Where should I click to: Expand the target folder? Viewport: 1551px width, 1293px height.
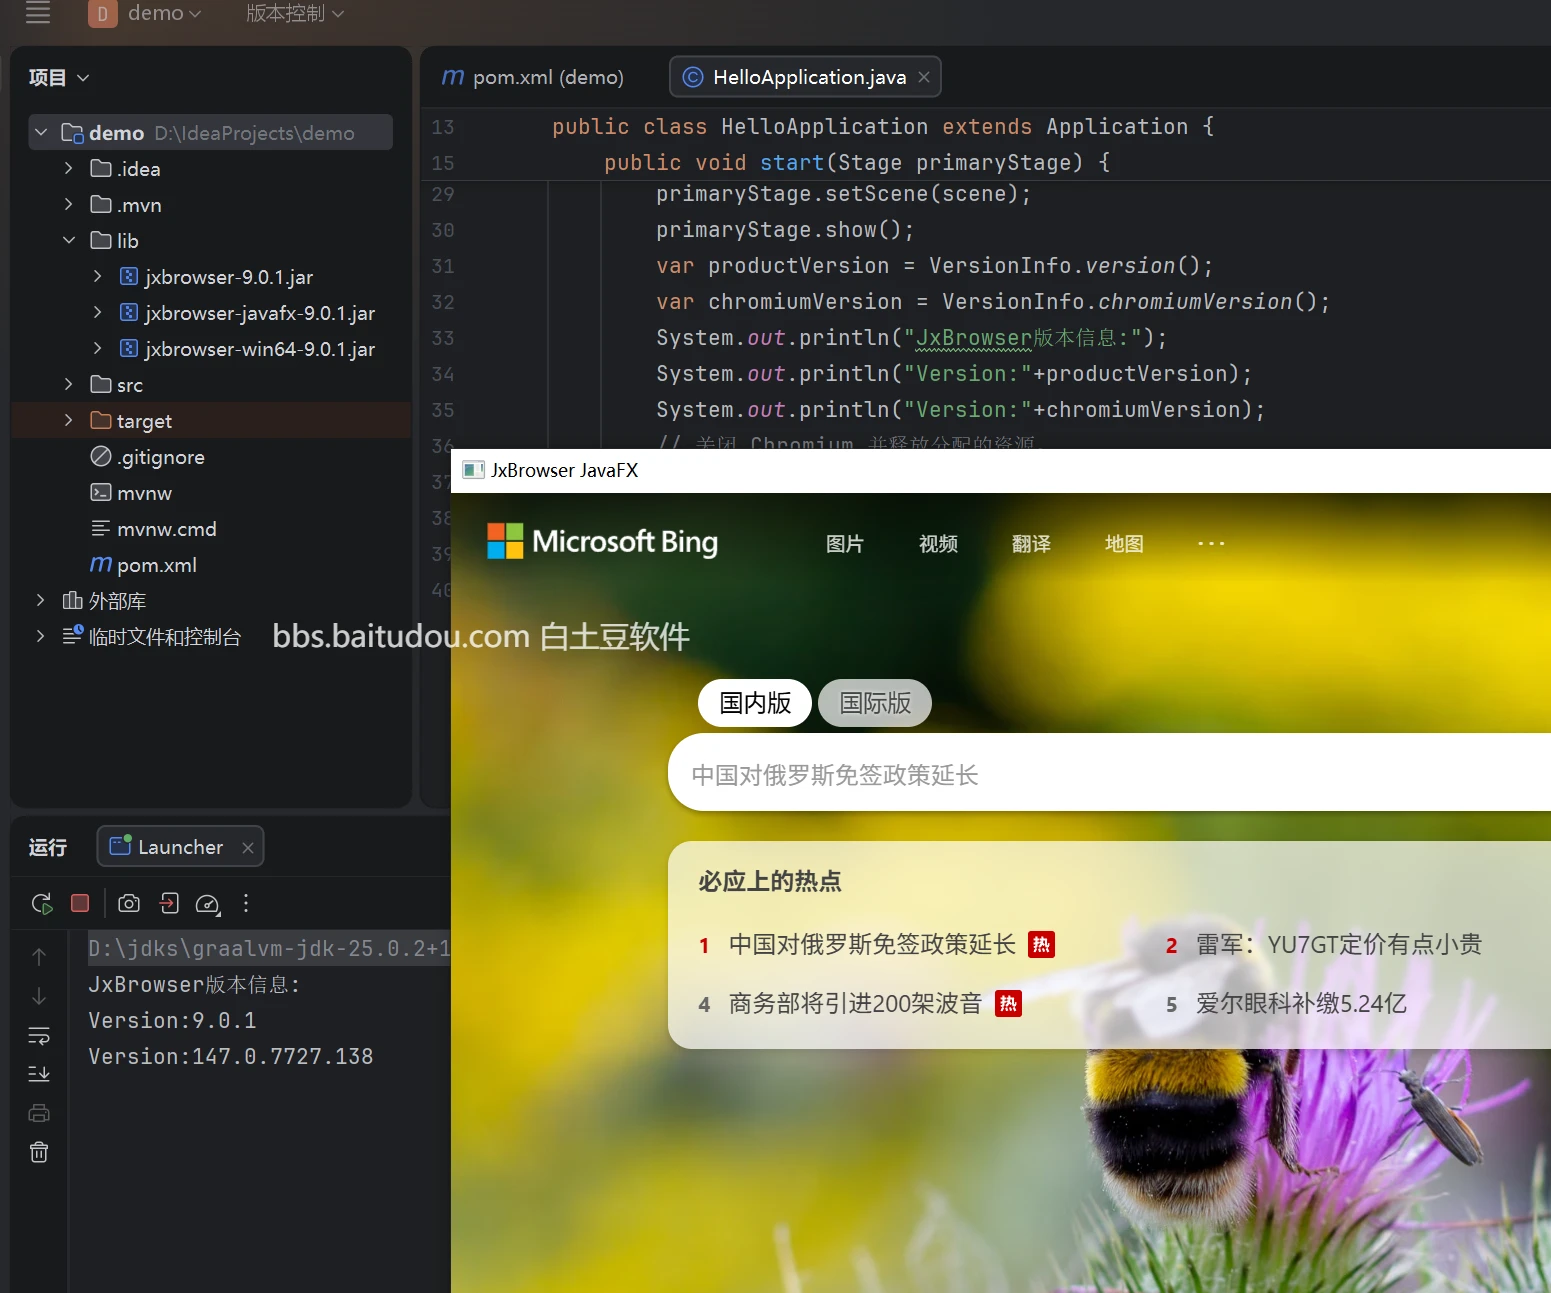[x=68, y=420]
